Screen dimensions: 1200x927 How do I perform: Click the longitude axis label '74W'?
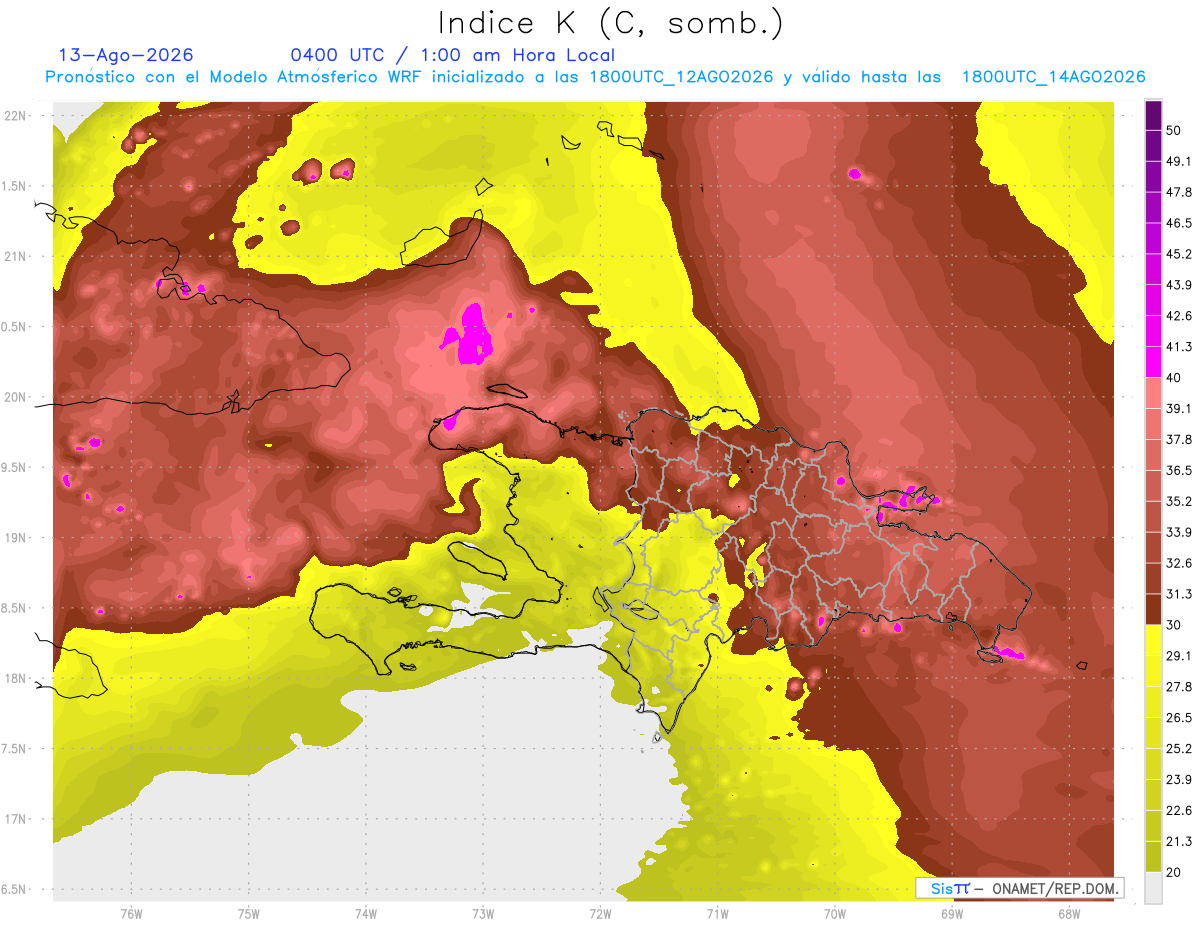tap(366, 912)
